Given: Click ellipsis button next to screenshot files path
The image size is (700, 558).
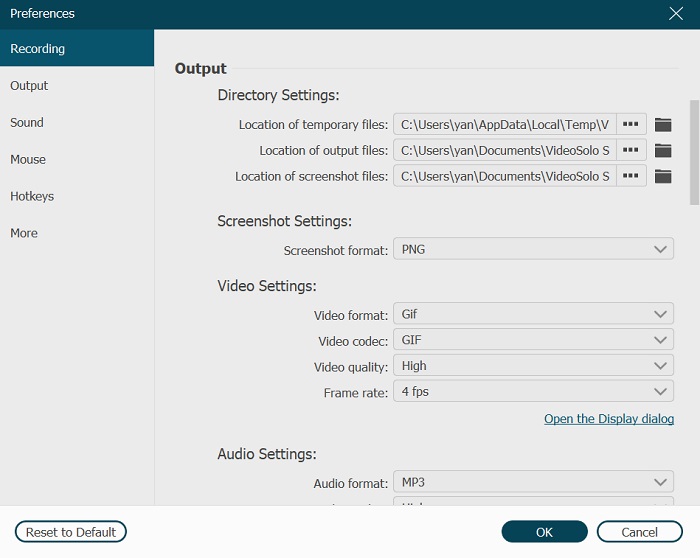Looking at the screenshot, I should click(630, 177).
